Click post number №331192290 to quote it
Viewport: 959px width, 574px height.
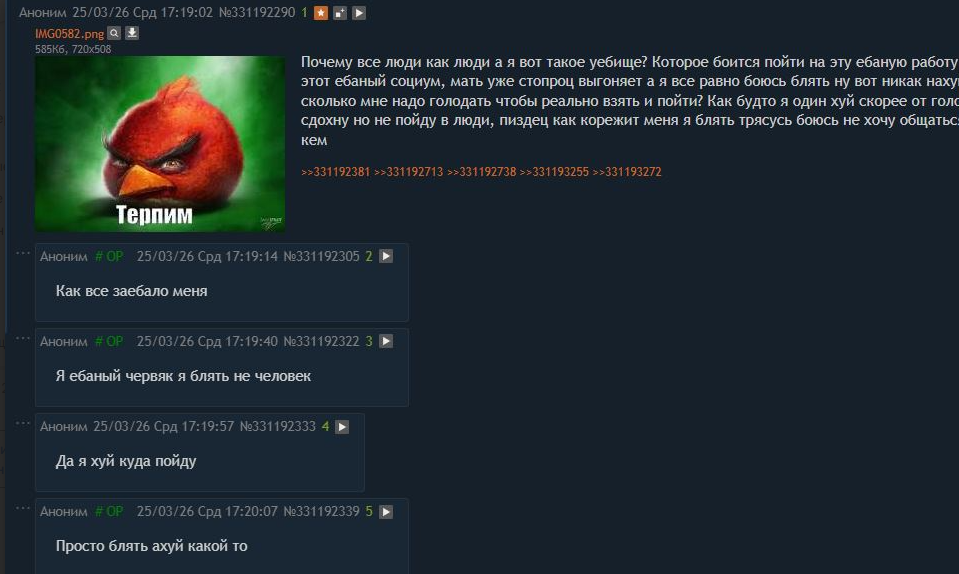257,12
